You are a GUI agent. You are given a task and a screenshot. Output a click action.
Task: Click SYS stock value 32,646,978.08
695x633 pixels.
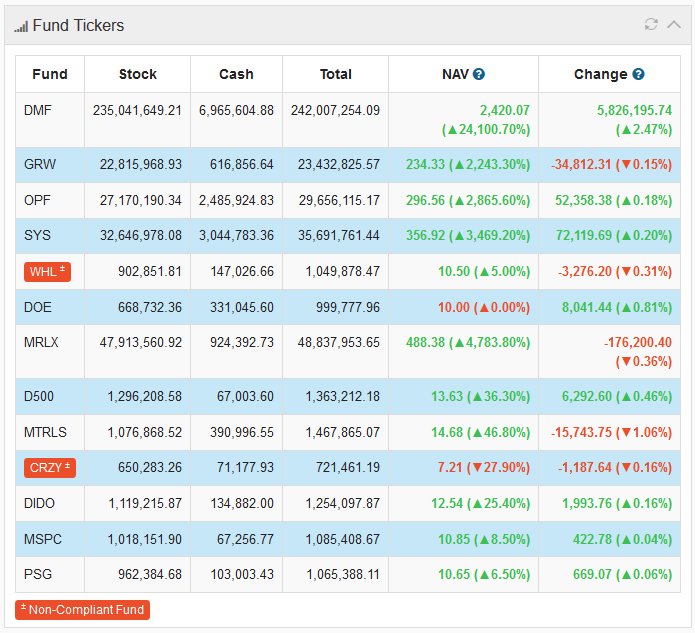[141, 235]
